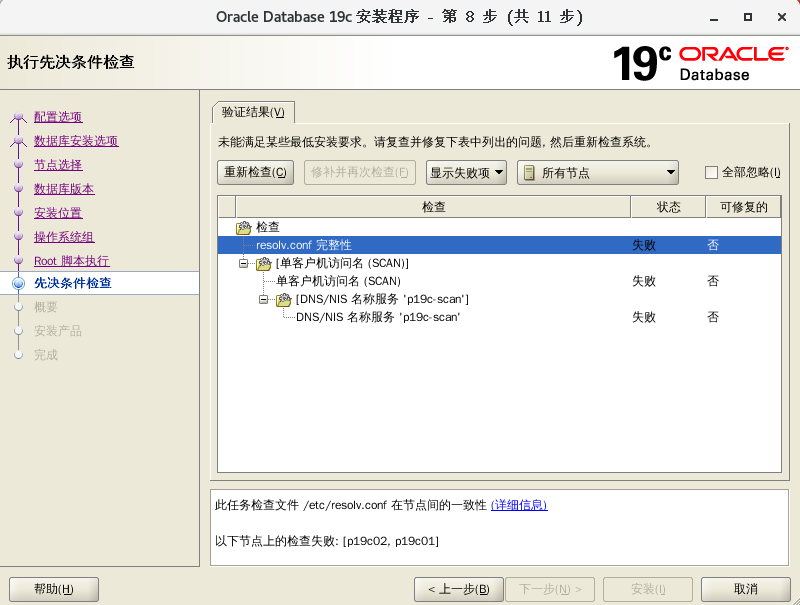Click the 修补并再次检查(F) button

(360, 172)
